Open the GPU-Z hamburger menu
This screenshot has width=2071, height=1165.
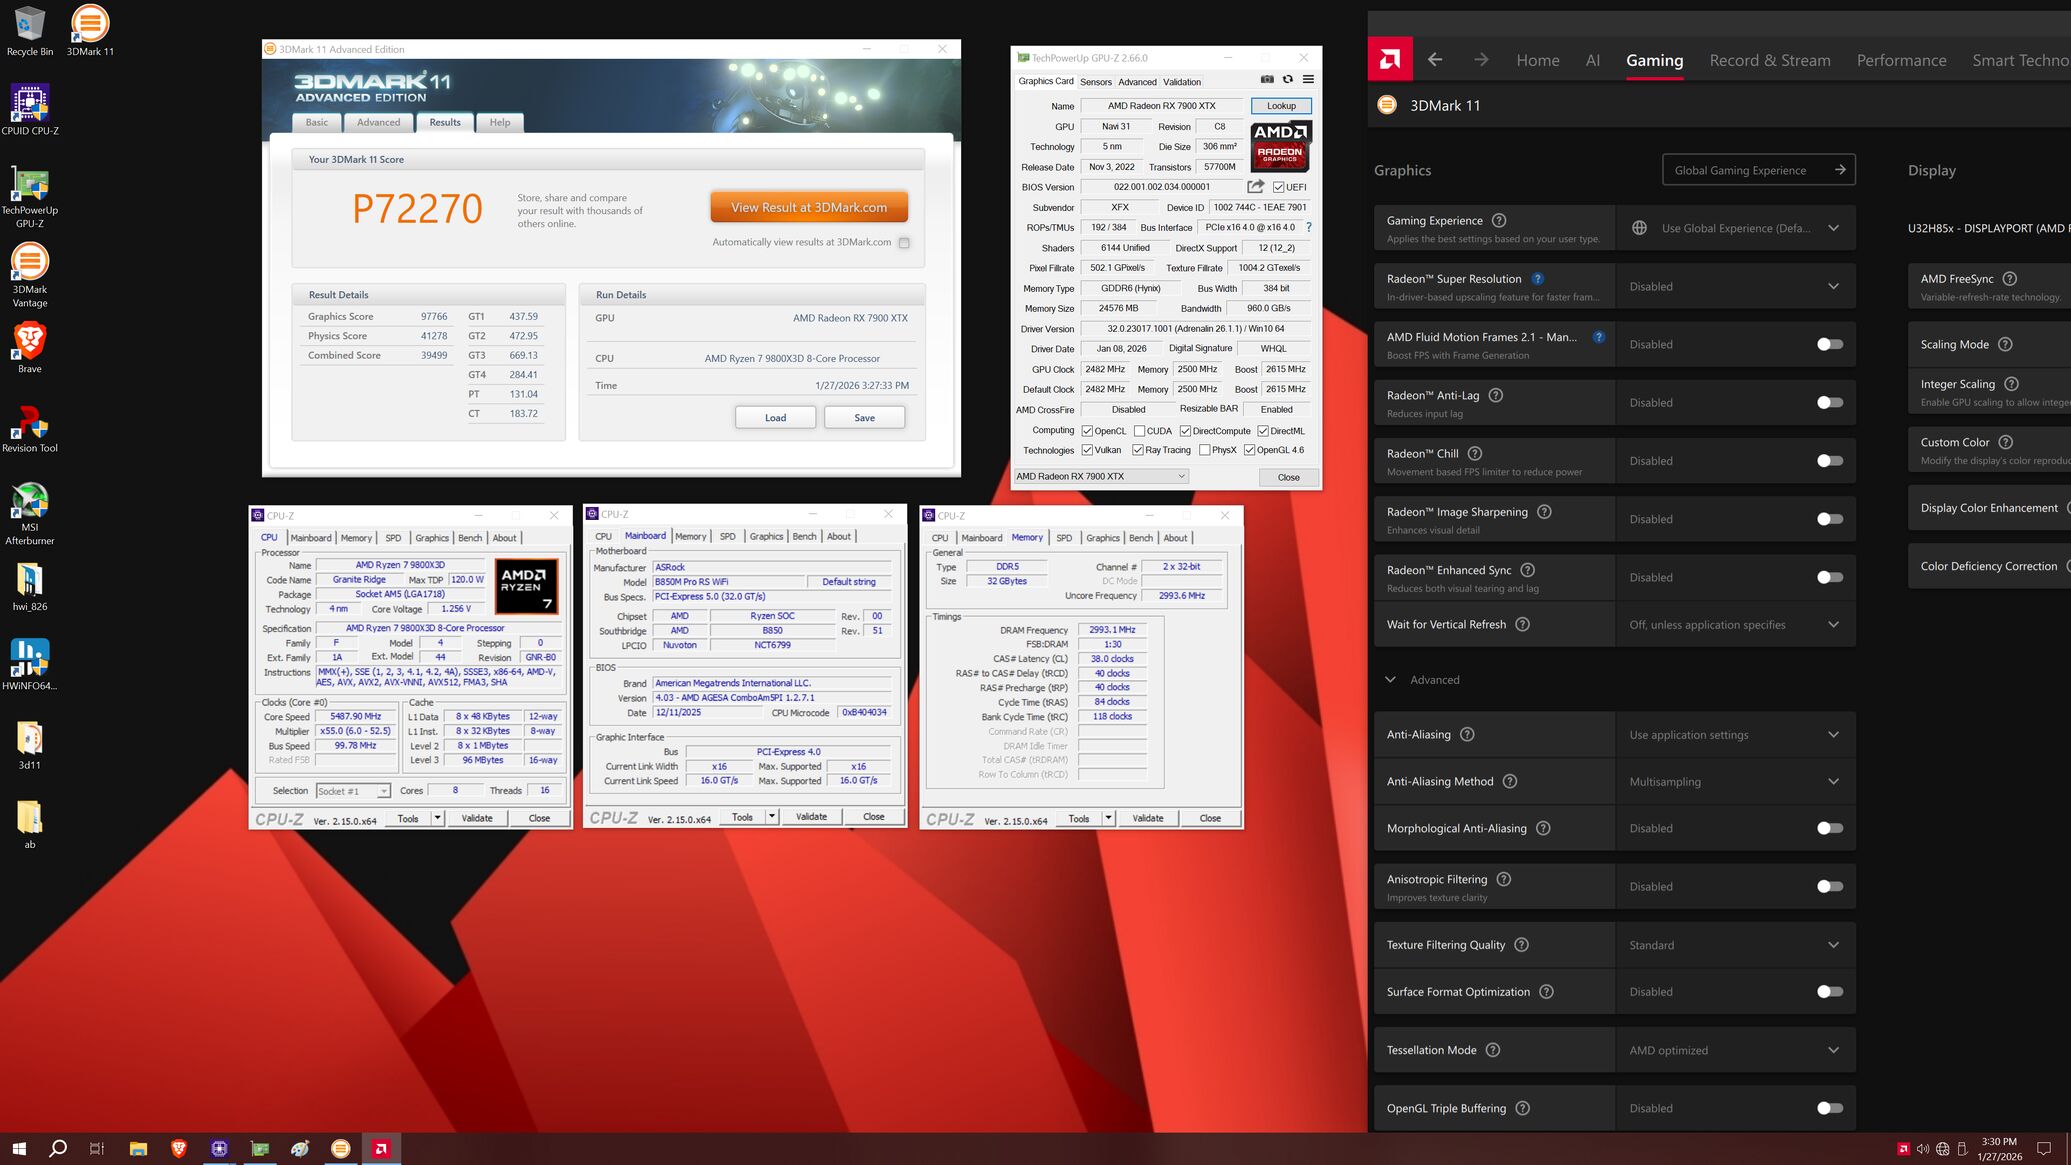click(x=1308, y=80)
